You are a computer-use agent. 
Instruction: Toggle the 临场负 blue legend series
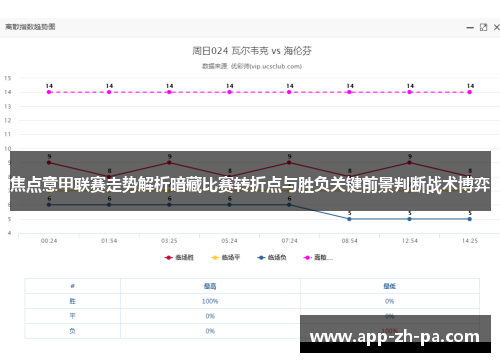pyautogui.click(x=272, y=257)
